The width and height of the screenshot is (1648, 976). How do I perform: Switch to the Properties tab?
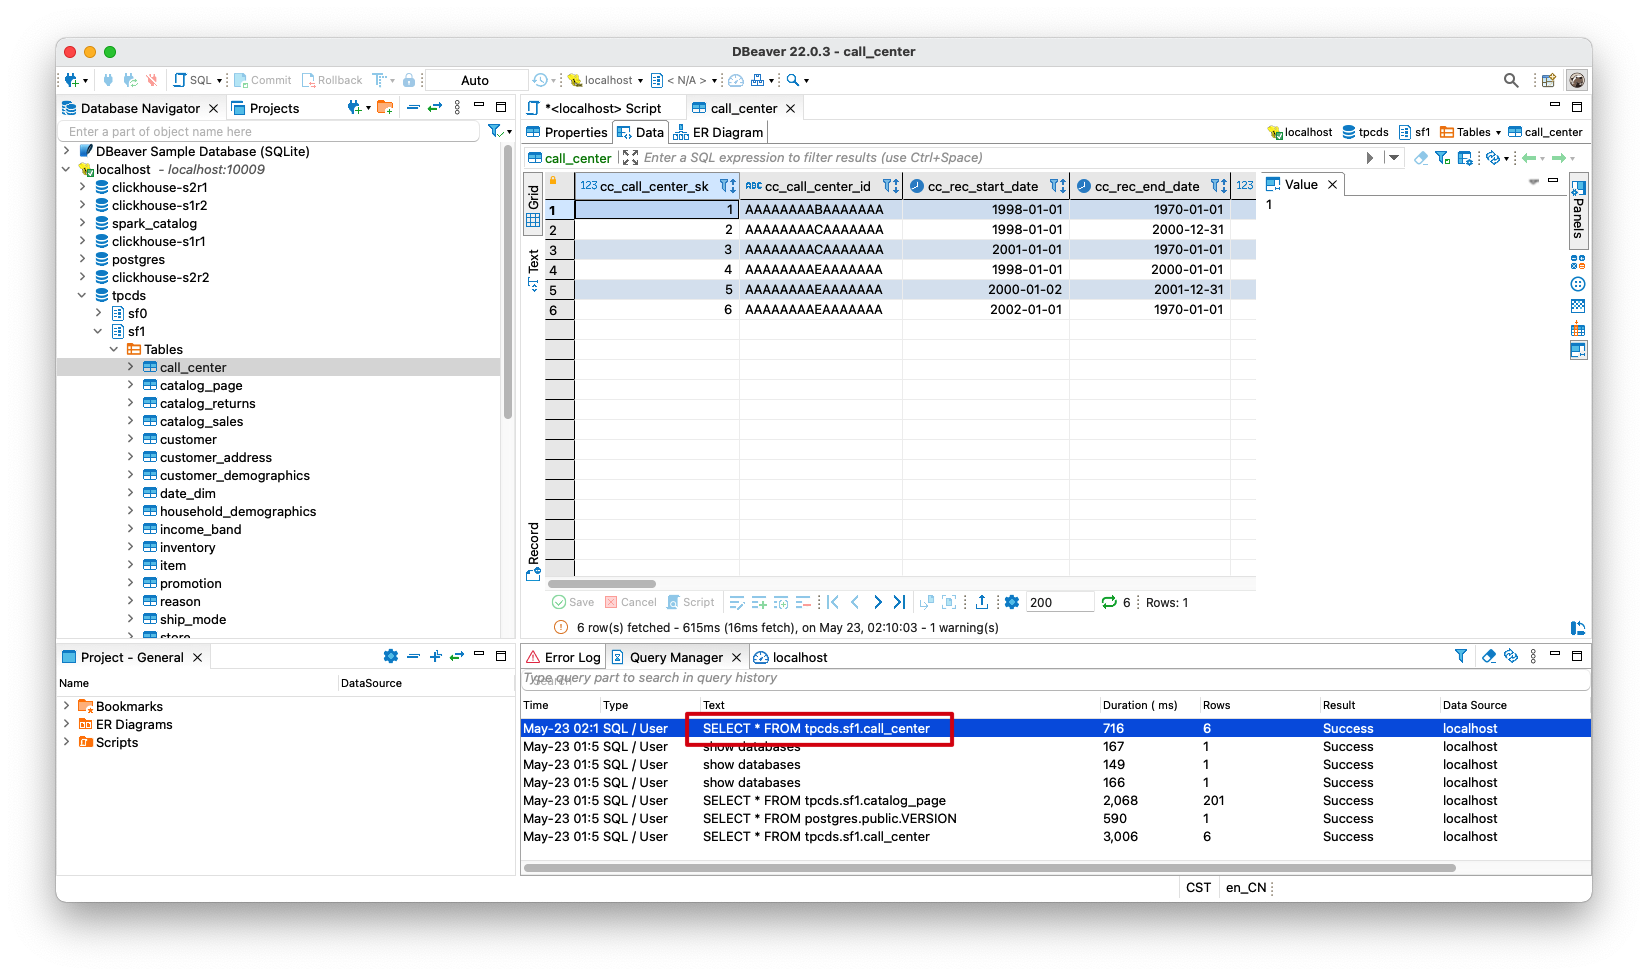pyautogui.click(x=567, y=132)
